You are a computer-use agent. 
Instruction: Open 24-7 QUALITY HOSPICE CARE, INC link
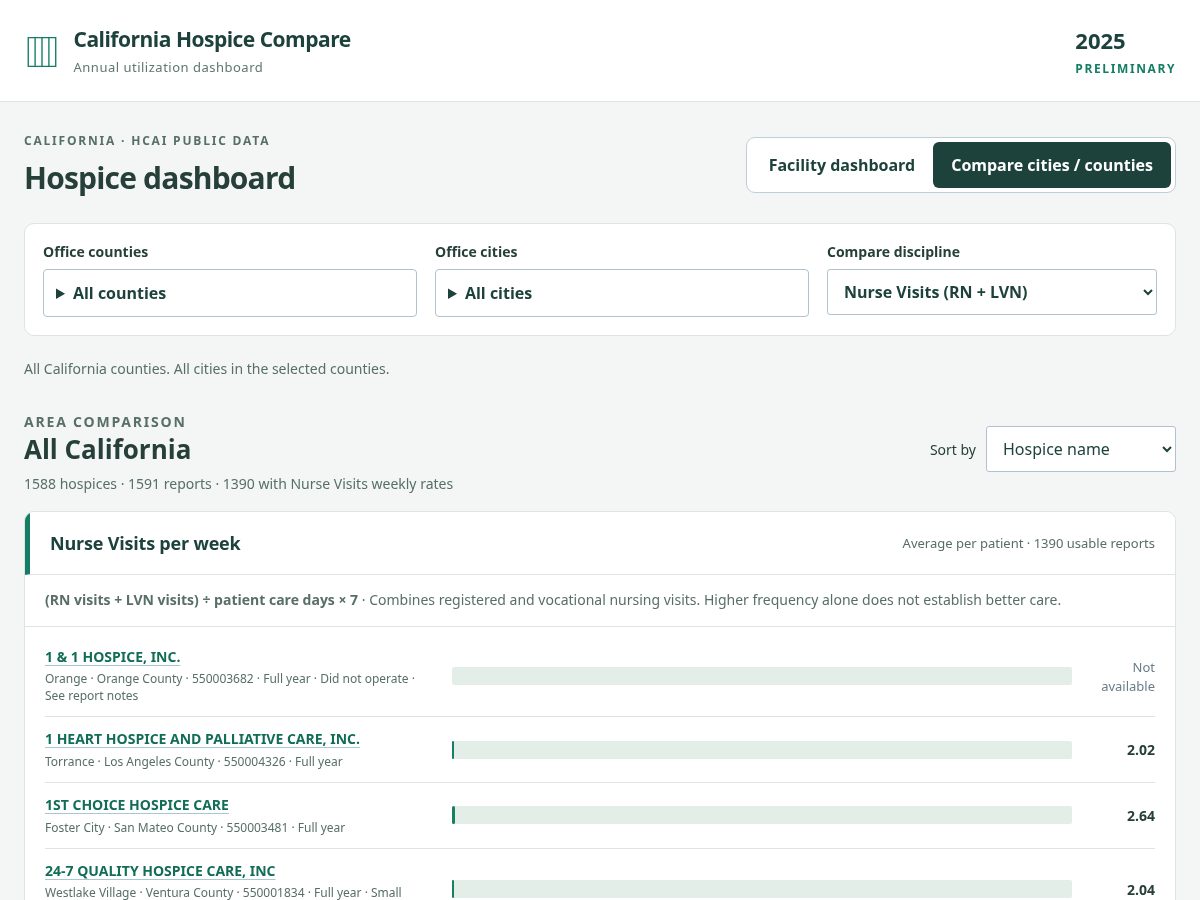tap(160, 871)
